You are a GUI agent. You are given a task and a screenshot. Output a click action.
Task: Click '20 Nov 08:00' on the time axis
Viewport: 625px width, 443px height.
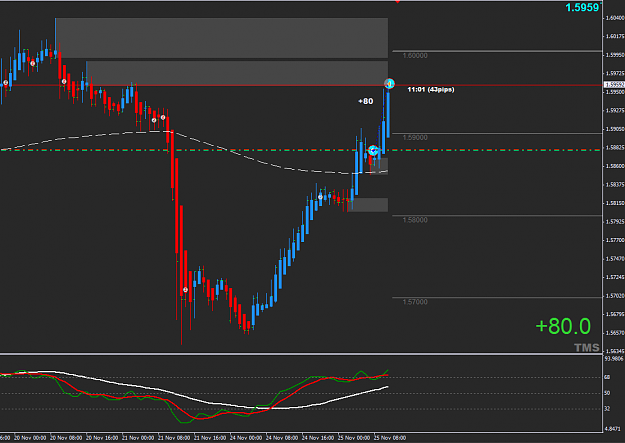(x=66, y=438)
